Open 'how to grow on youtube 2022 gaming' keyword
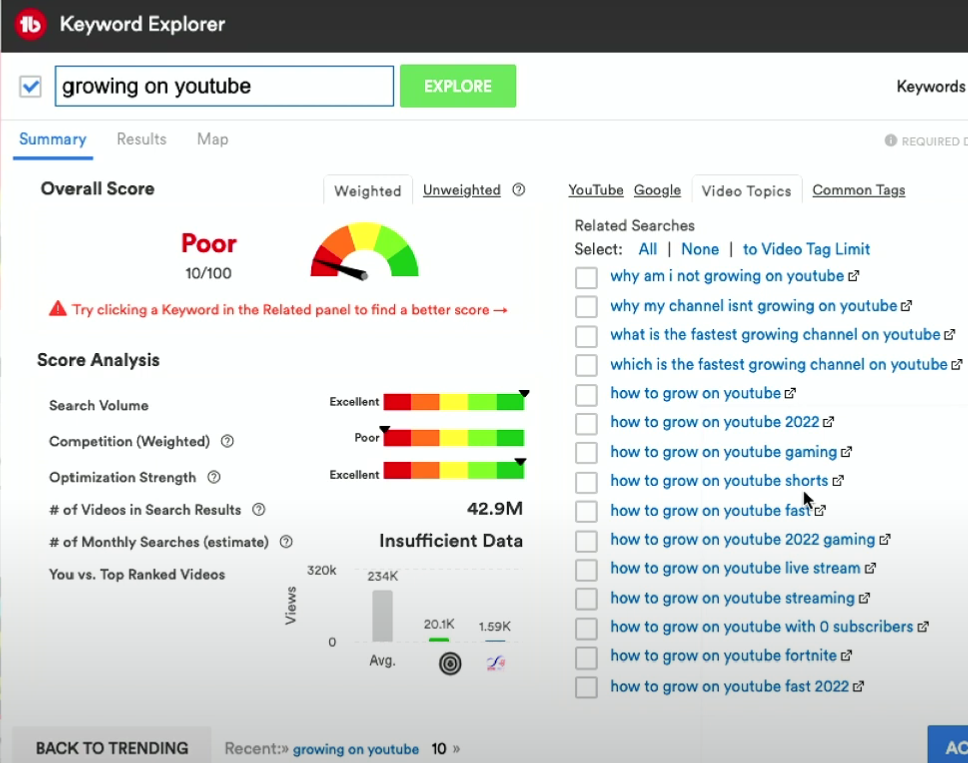This screenshot has height=763, width=968. 742,540
